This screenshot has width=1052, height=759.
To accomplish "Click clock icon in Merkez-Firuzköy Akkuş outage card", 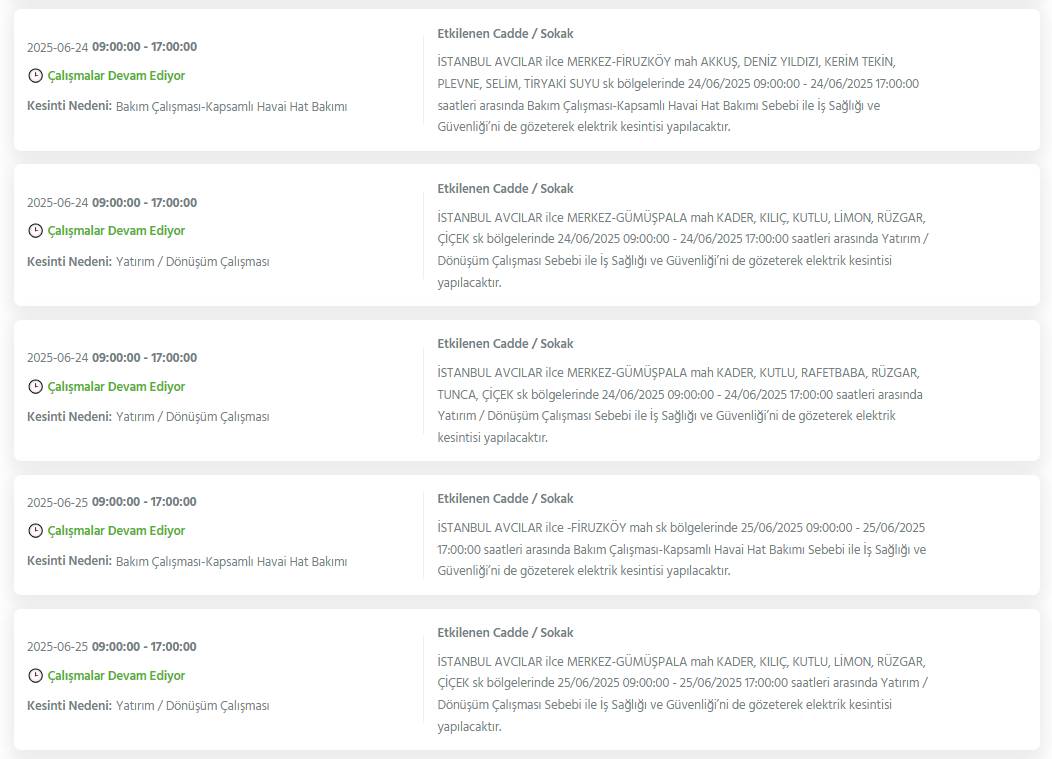I will (x=36, y=76).
